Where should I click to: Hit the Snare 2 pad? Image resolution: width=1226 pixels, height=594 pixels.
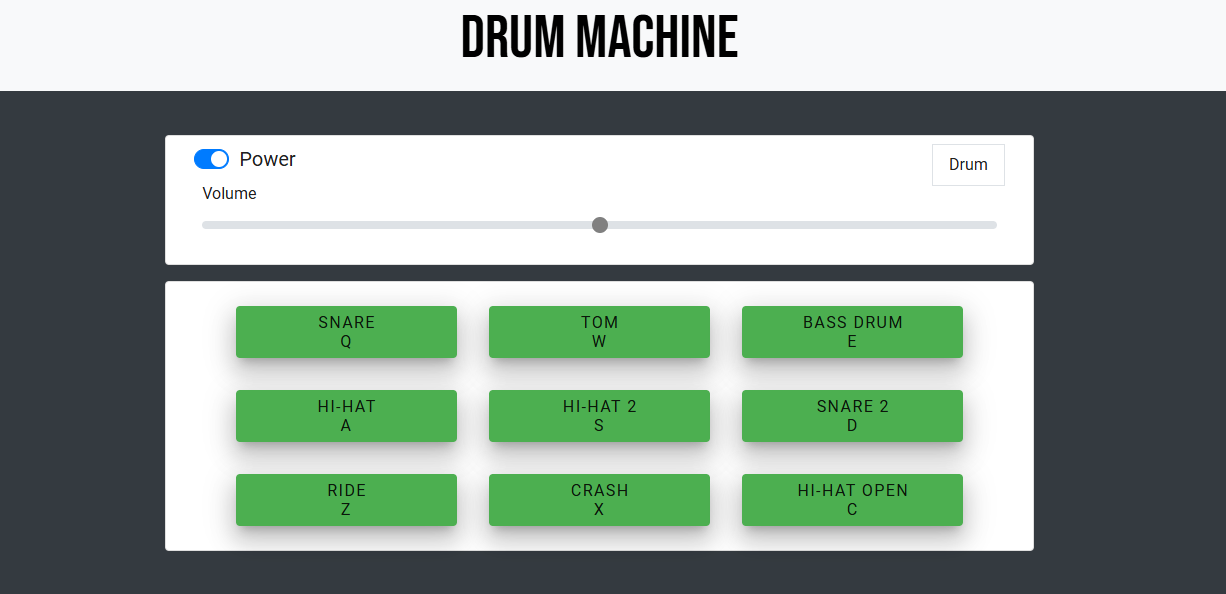point(852,416)
